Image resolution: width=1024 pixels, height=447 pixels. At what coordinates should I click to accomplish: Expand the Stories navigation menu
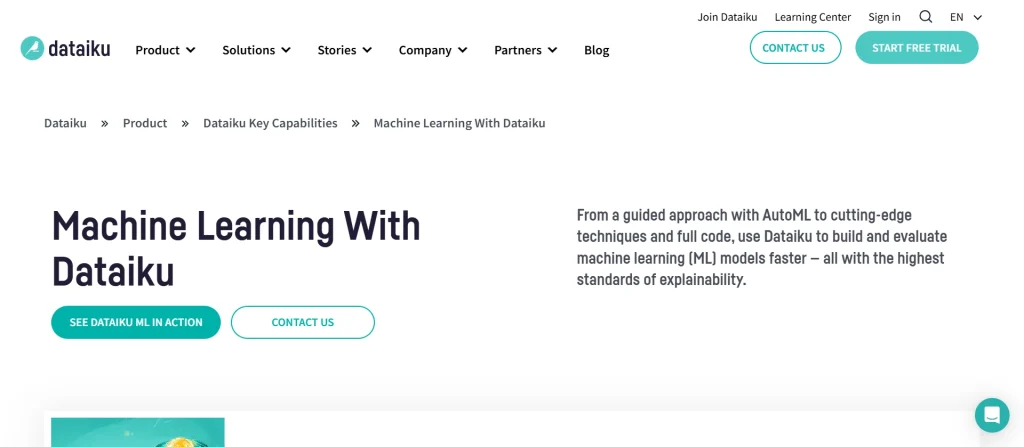point(344,50)
